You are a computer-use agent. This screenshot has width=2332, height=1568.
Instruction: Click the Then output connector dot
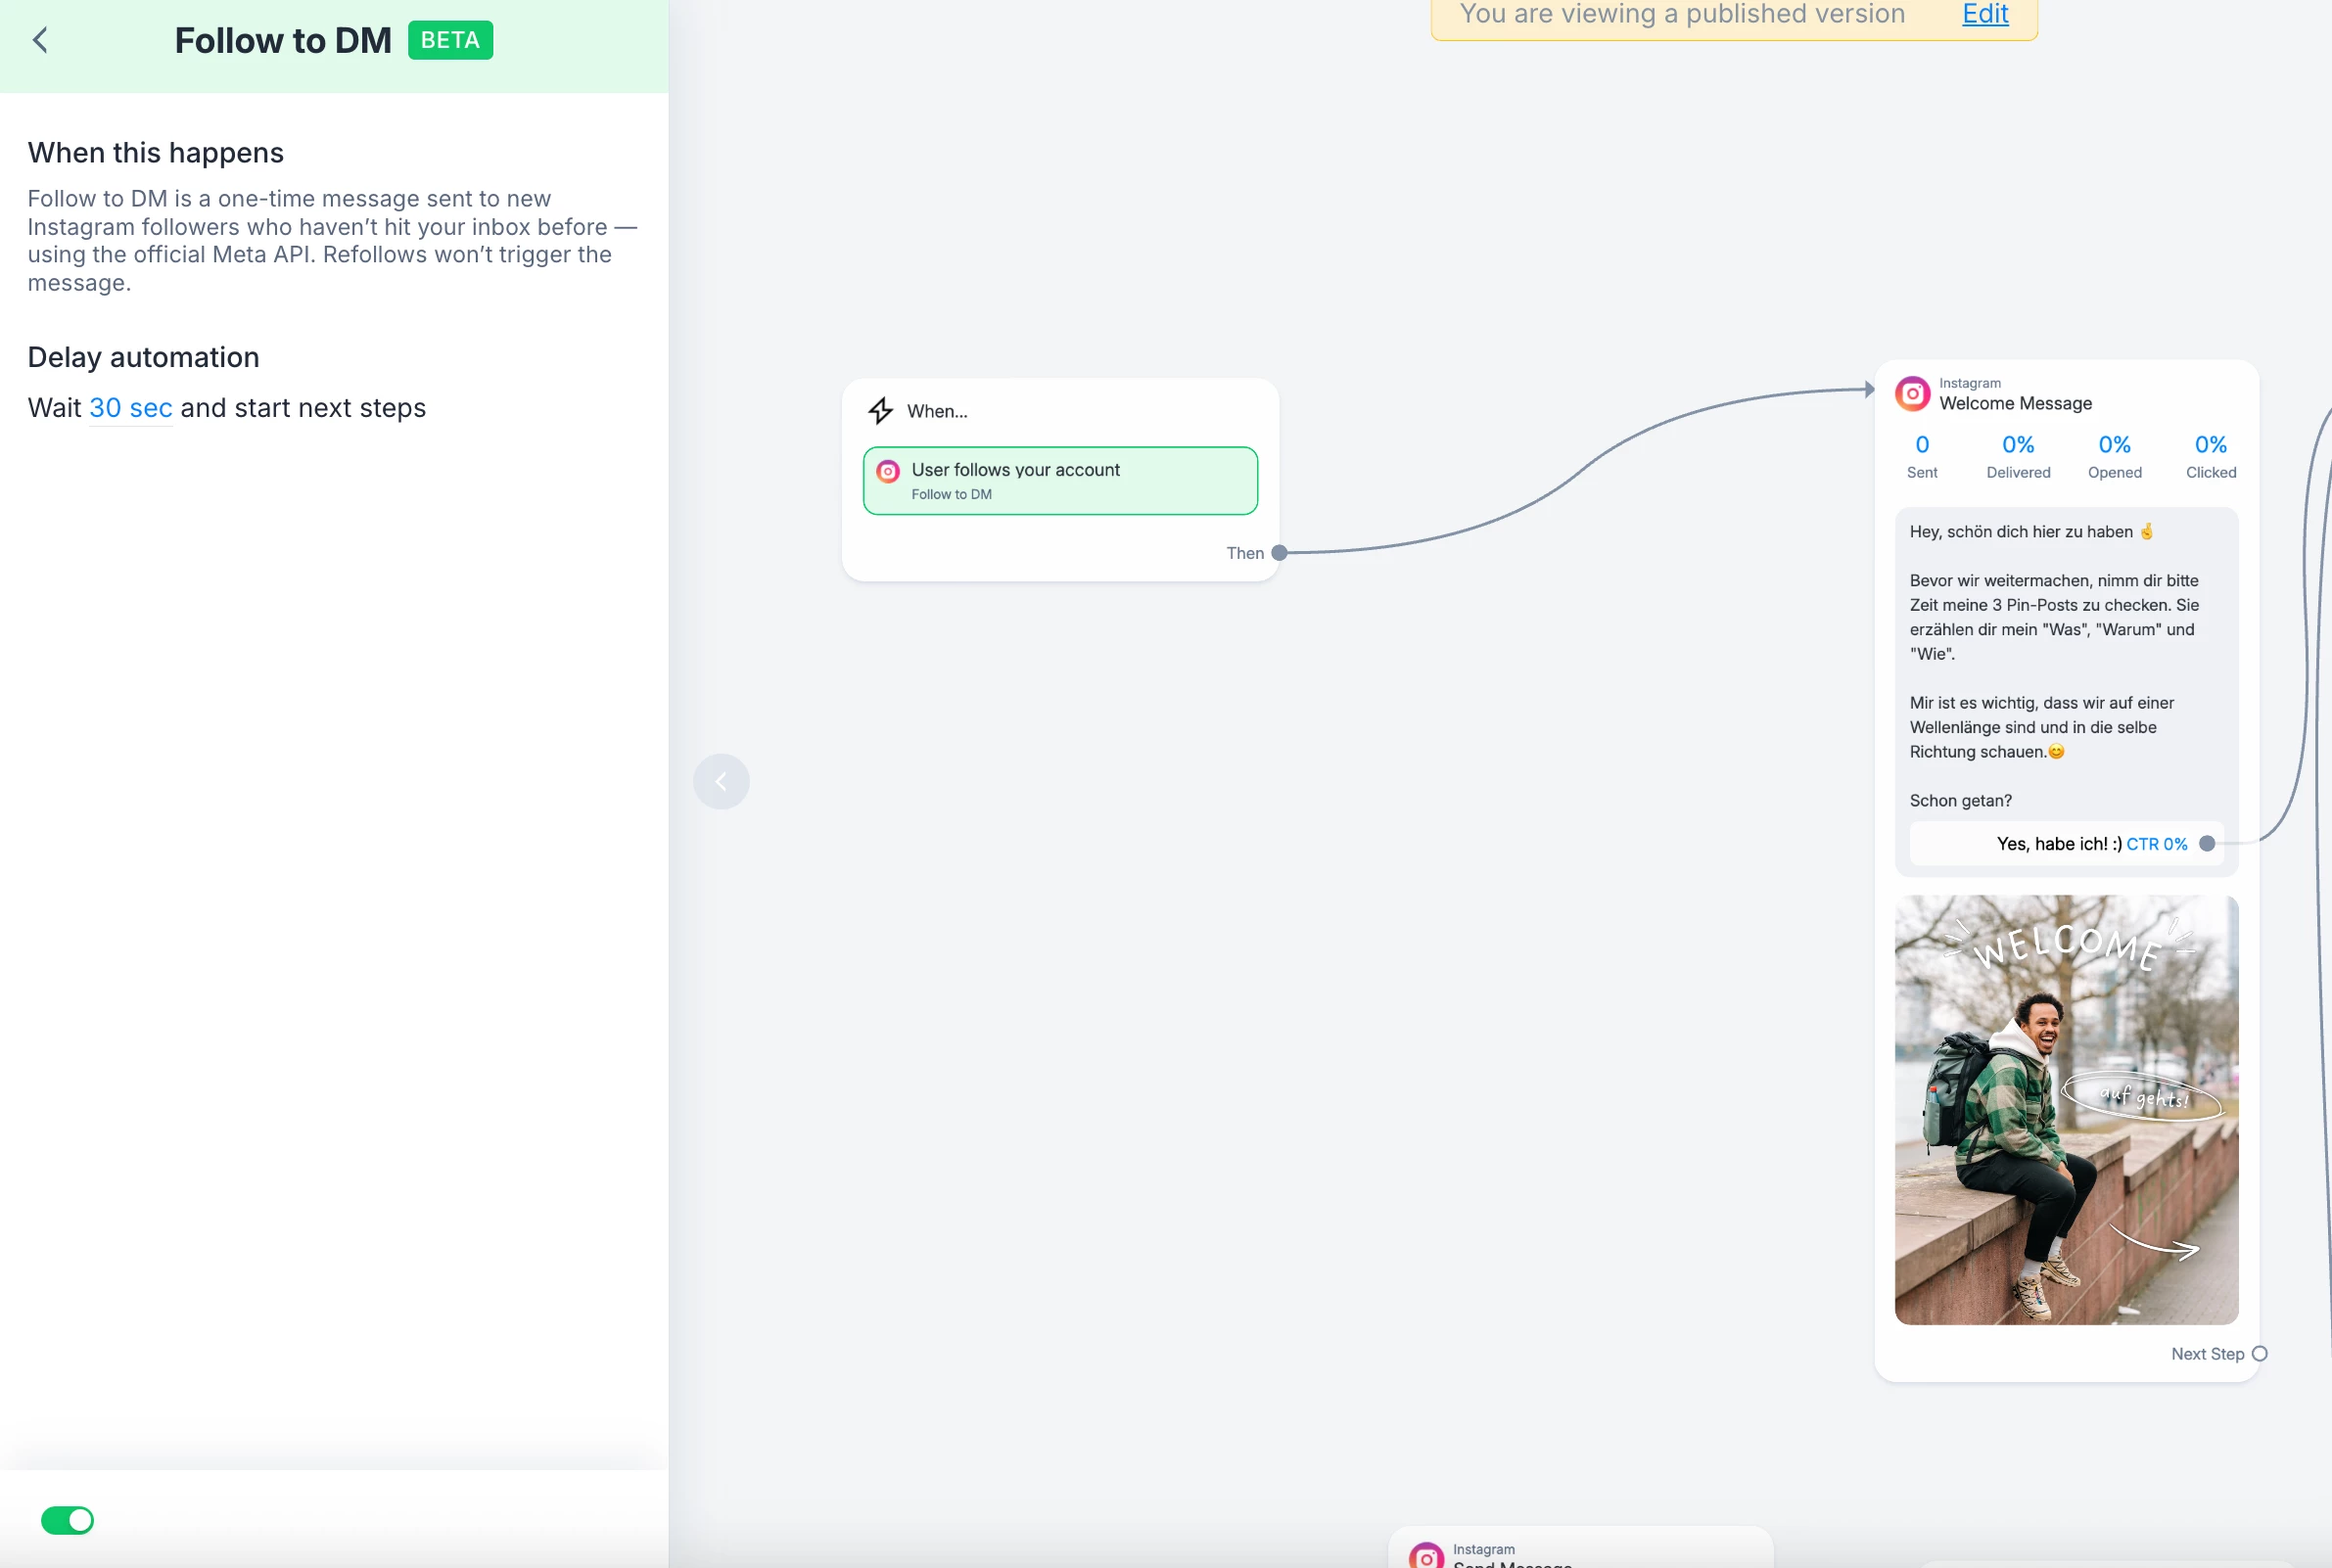[1278, 553]
